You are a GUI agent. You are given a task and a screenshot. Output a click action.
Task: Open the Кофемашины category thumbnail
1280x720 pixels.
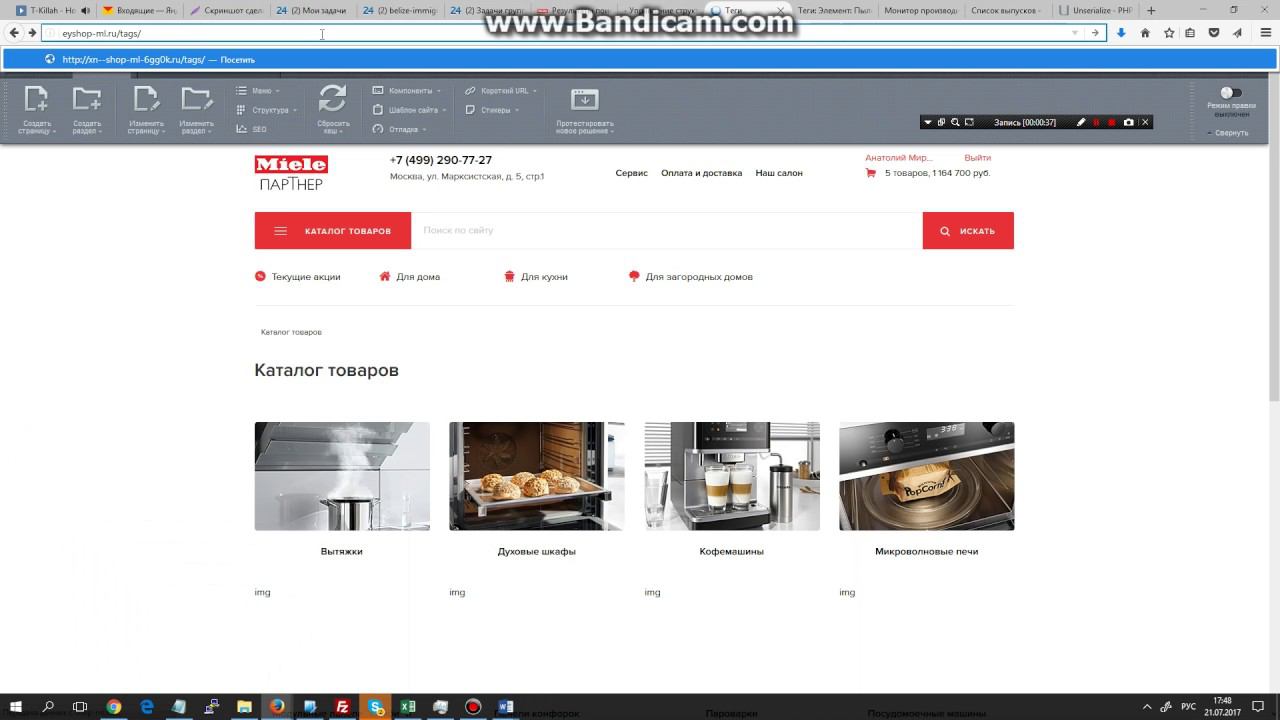click(x=732, y=476)
